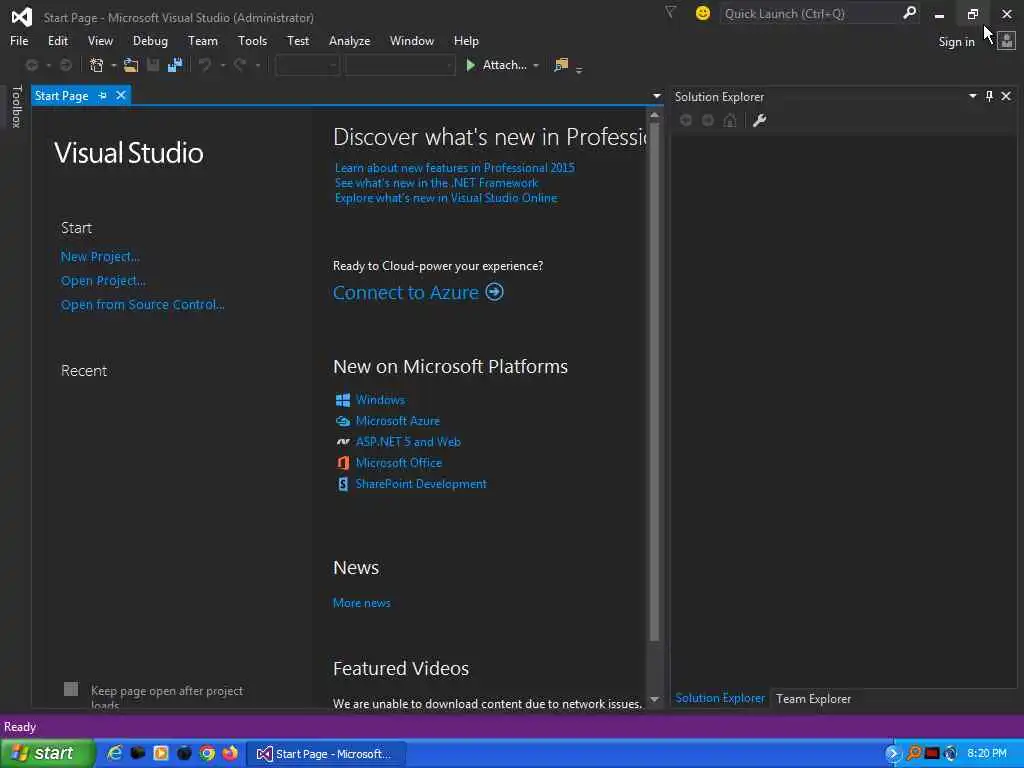Viewport: 1024px width, 768px height.
Task: Click the Windows start button
Action: click(47, 753)
